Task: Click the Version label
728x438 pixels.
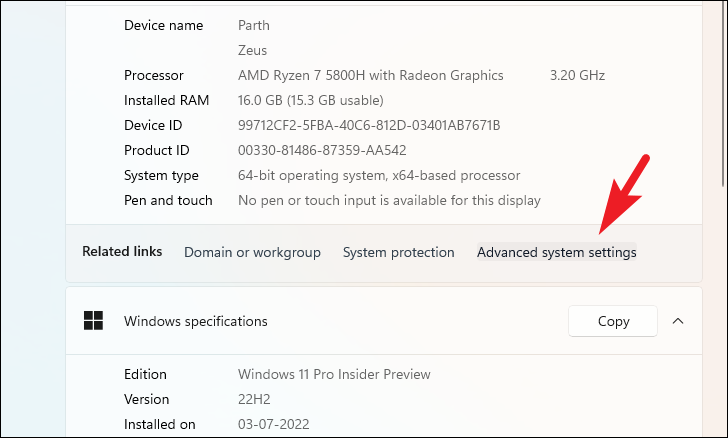Action: pos(146,399)
